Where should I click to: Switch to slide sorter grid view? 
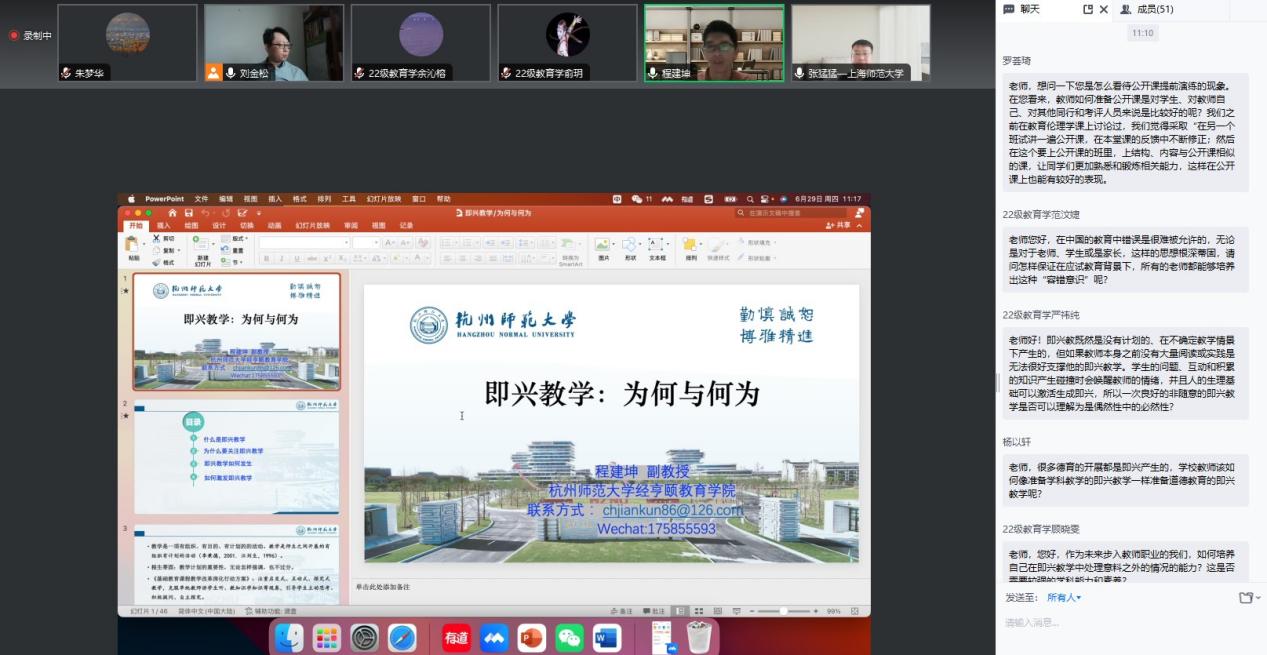click(697, 610)
